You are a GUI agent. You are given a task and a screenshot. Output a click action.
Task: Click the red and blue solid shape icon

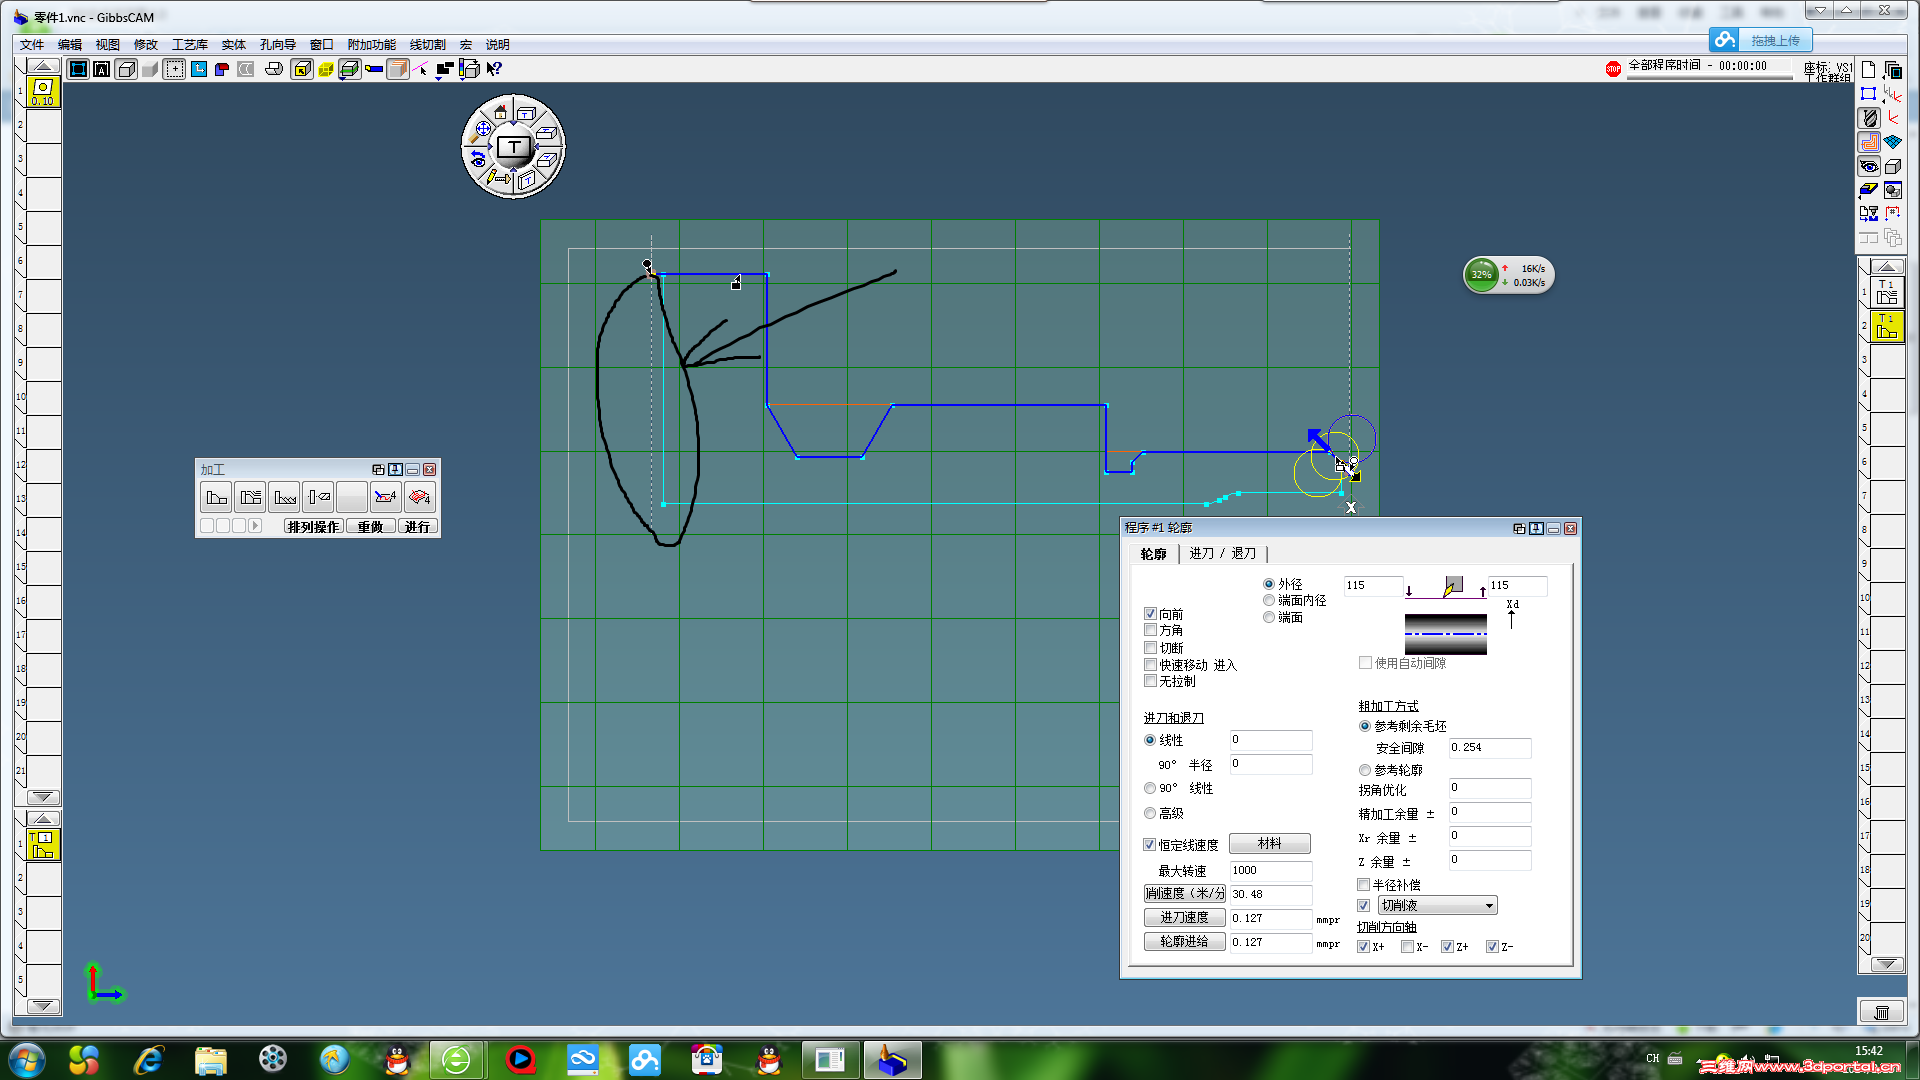222,69
